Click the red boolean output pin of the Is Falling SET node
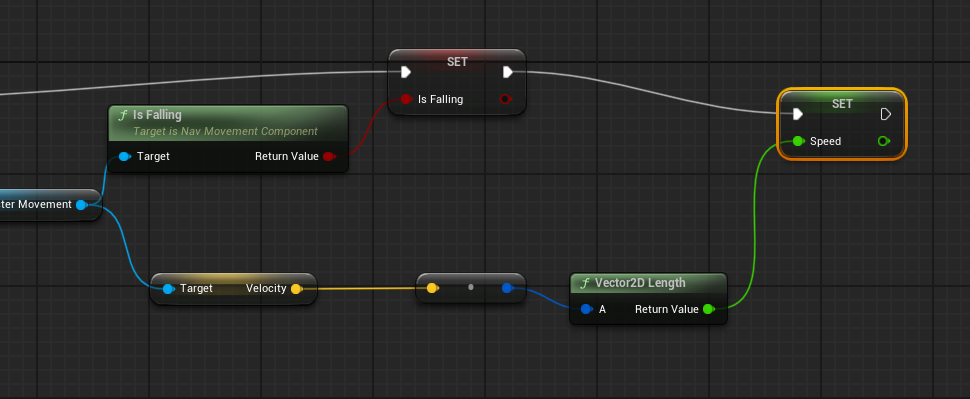Image resolution: width=970 pixels, height=399 pixels. point(505,99)
